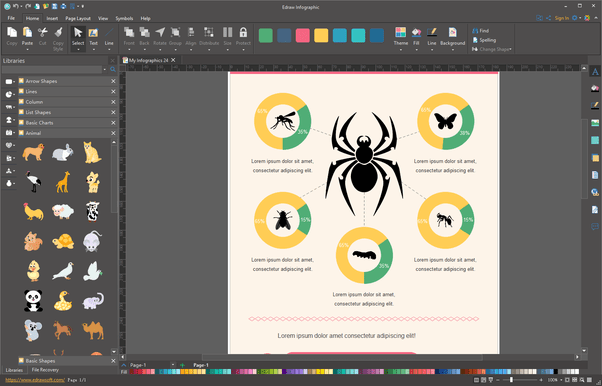Apply the pink theme color swatch
Viewport: 602px width, 386px height.
pyautogui.click(x=303, y=35)
